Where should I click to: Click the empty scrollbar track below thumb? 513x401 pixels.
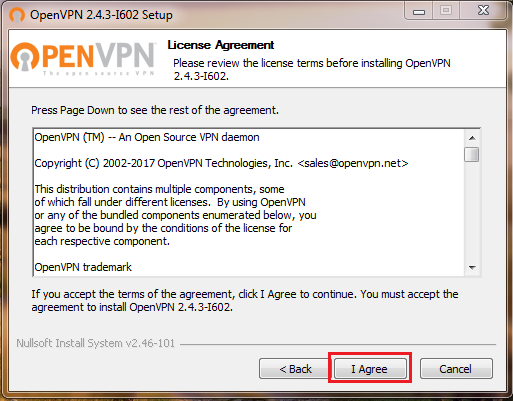(x=472, y=211)
